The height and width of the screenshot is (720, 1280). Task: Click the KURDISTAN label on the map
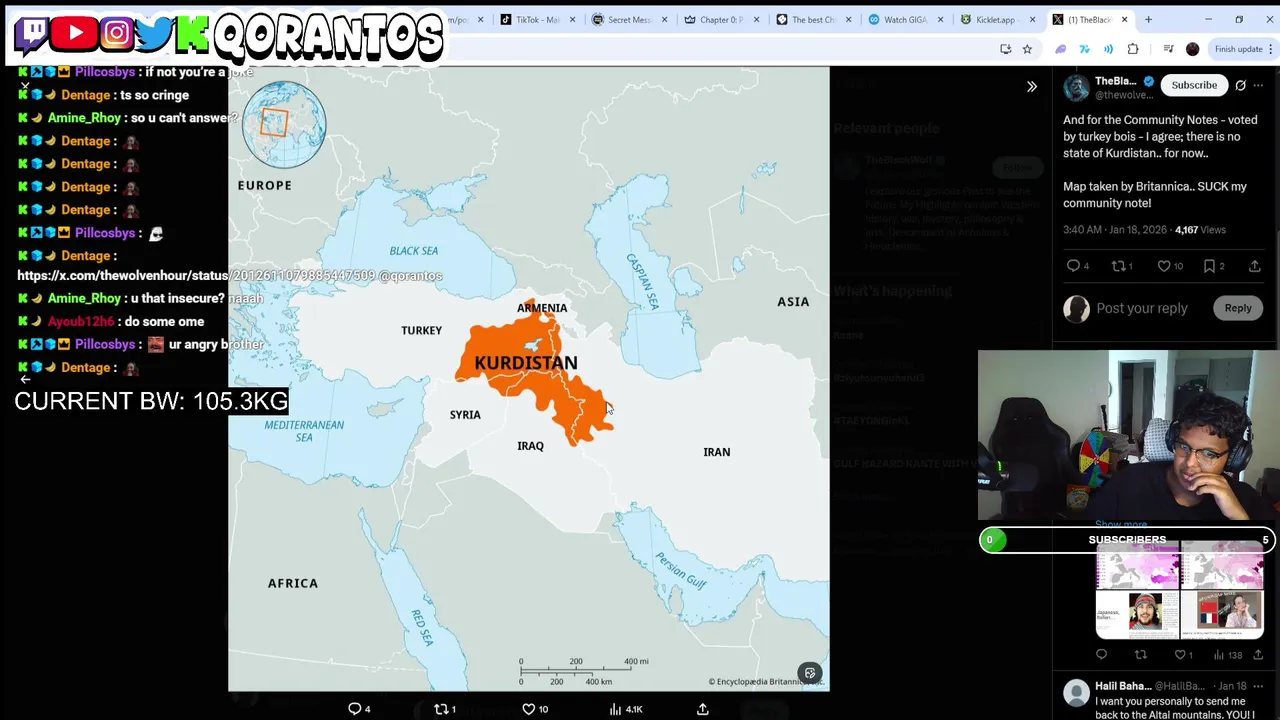click(526, 363)
